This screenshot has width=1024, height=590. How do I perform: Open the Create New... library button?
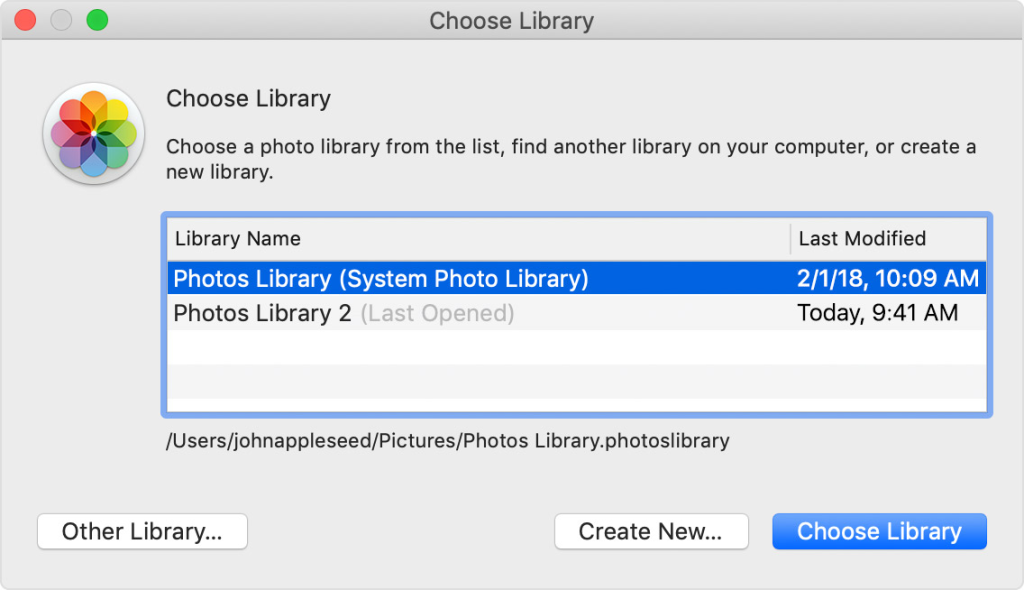click(x=651, y=532)
